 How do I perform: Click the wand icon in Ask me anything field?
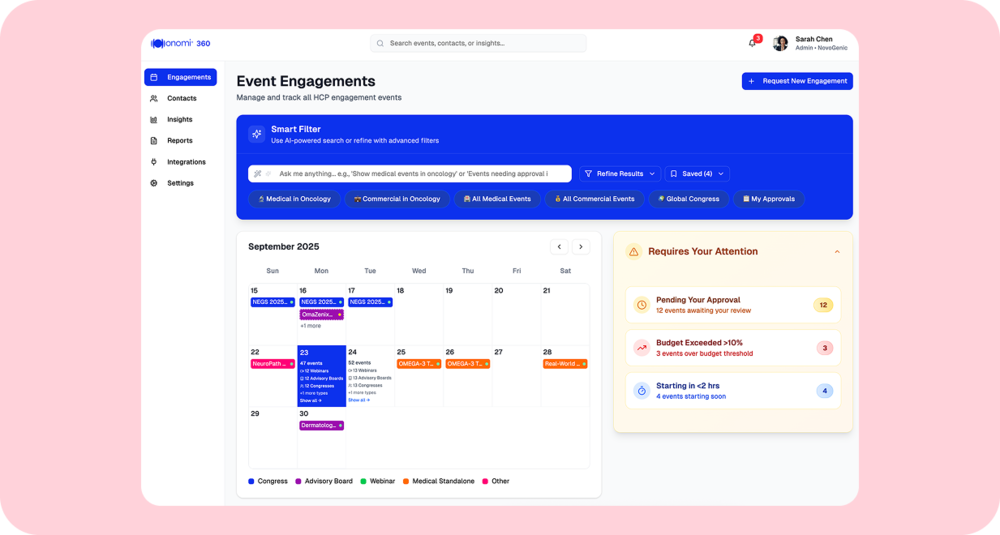pyautogui.click(x=258, y=173)
